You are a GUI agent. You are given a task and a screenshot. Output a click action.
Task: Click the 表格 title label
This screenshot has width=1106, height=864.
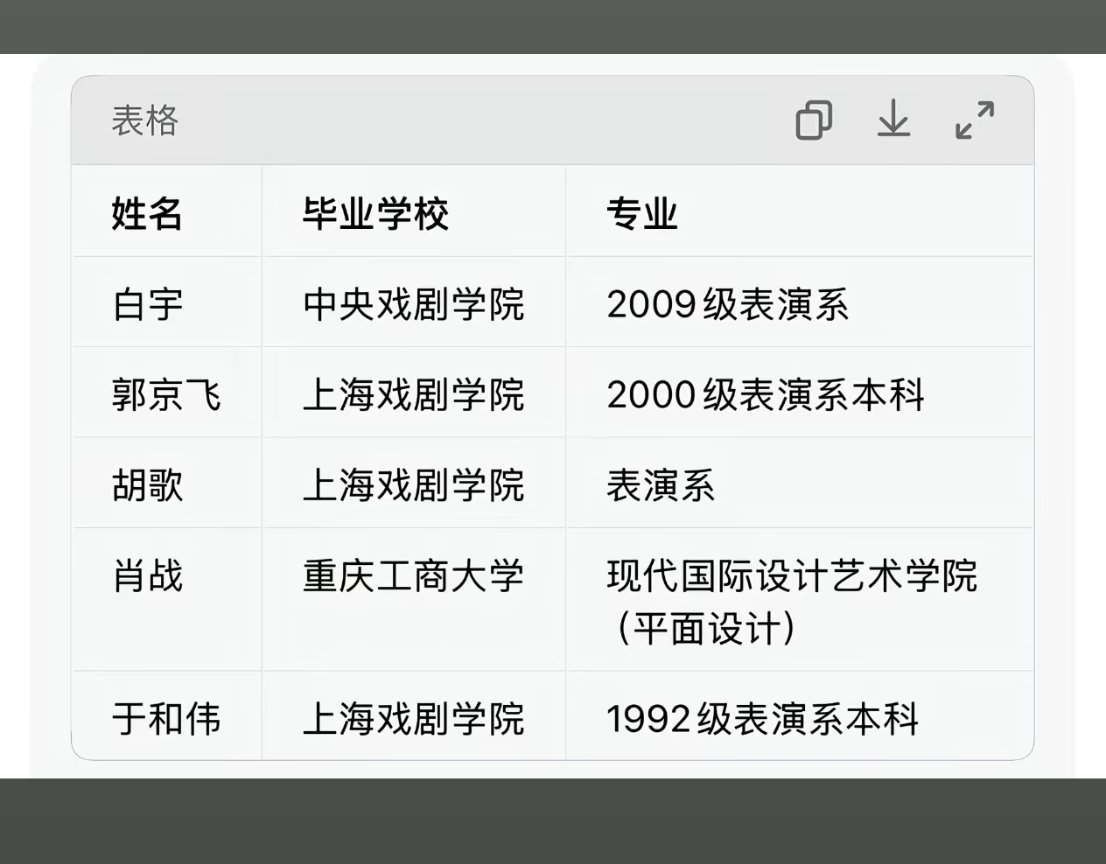click(x=145, y=120)
